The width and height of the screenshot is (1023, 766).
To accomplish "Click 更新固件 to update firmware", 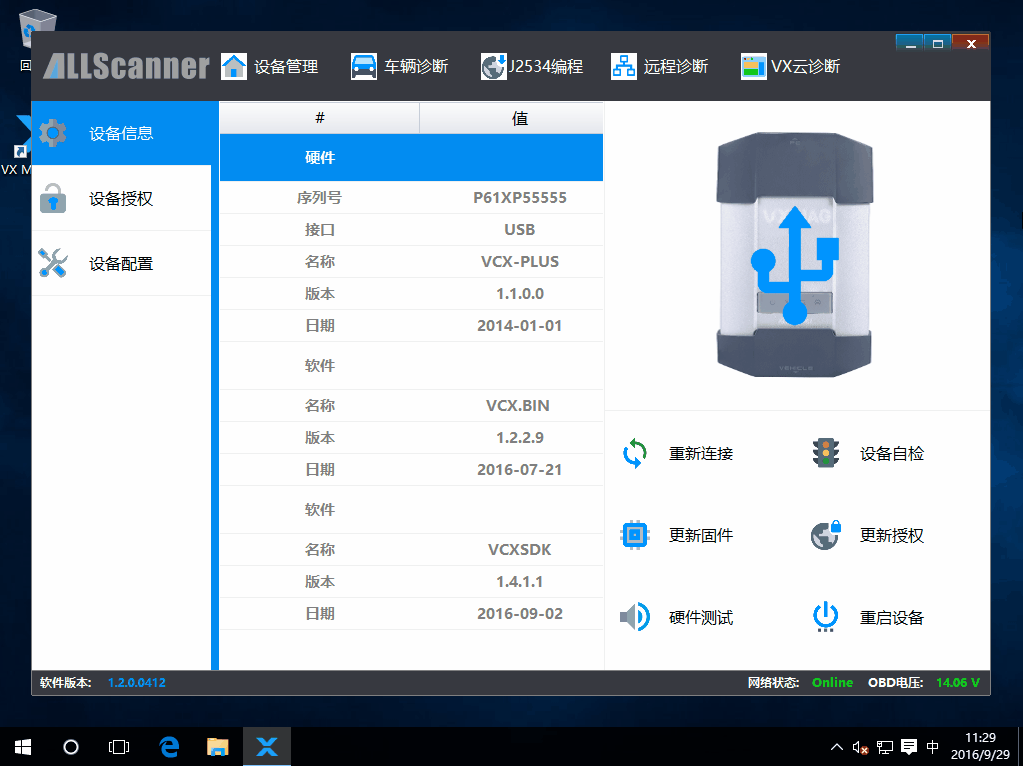I will [x=701, y=535].
